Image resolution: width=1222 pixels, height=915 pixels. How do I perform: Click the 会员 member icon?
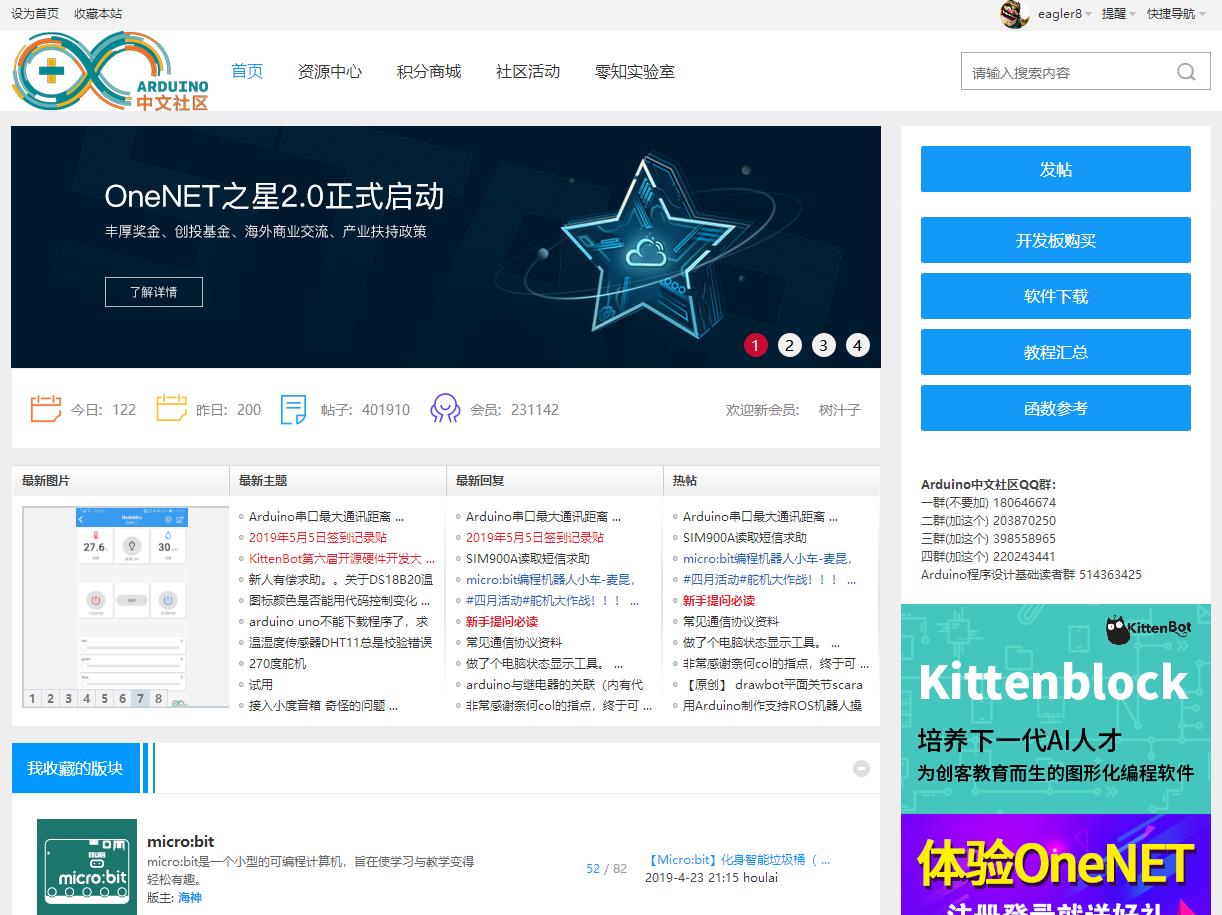[445, 409]
